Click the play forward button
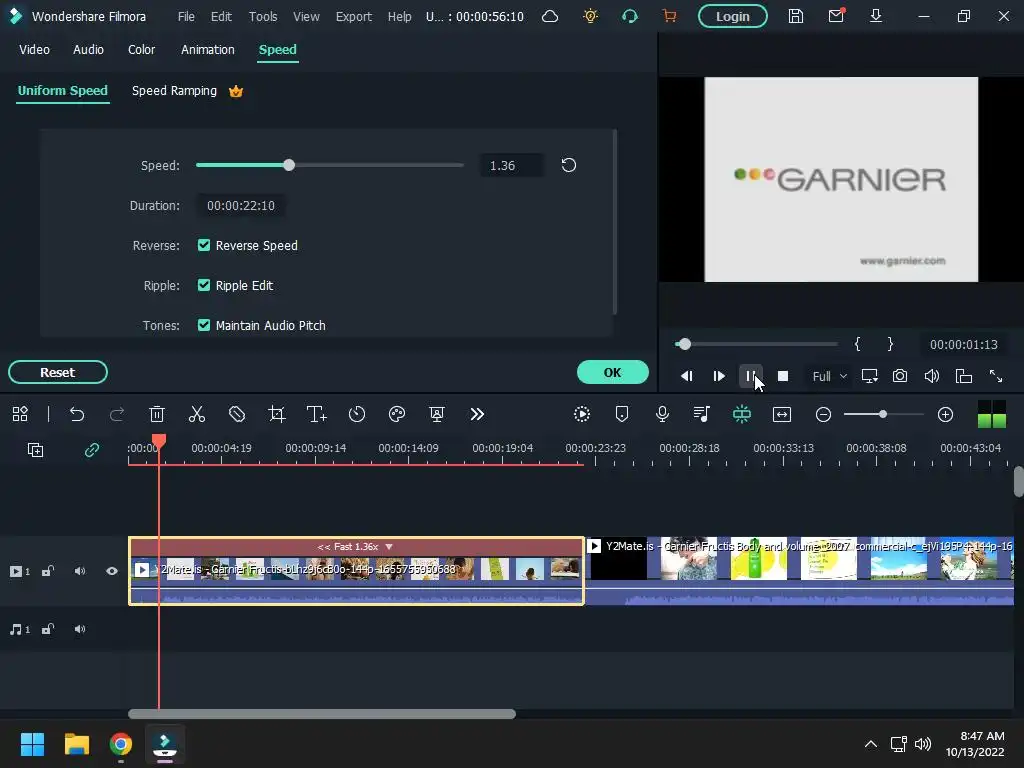 point(718,376)
